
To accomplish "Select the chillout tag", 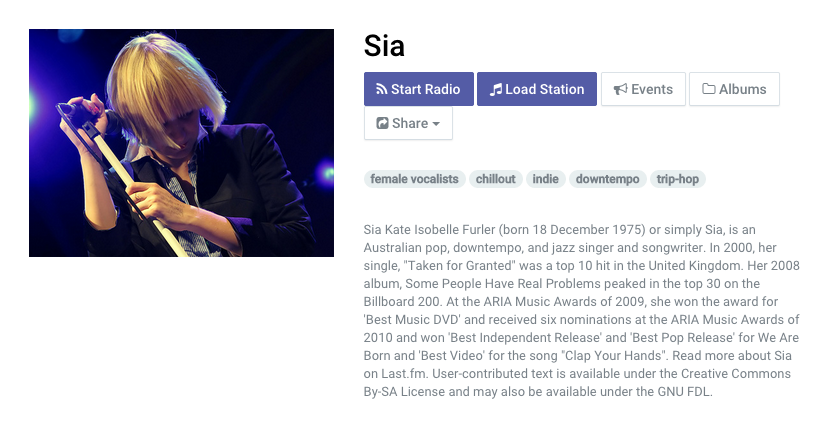I will (x=495, y=179).
